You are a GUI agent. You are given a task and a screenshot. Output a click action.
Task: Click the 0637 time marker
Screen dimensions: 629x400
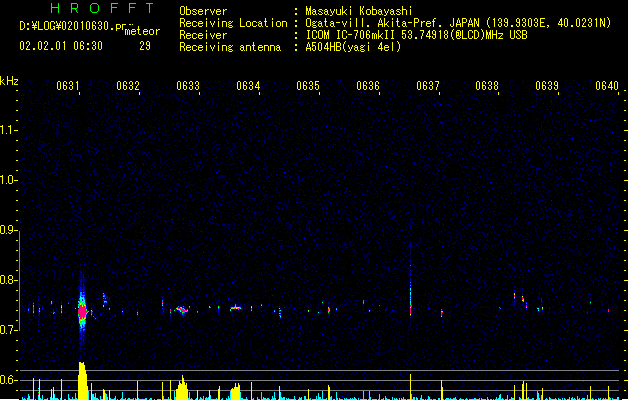pos(428,86)
